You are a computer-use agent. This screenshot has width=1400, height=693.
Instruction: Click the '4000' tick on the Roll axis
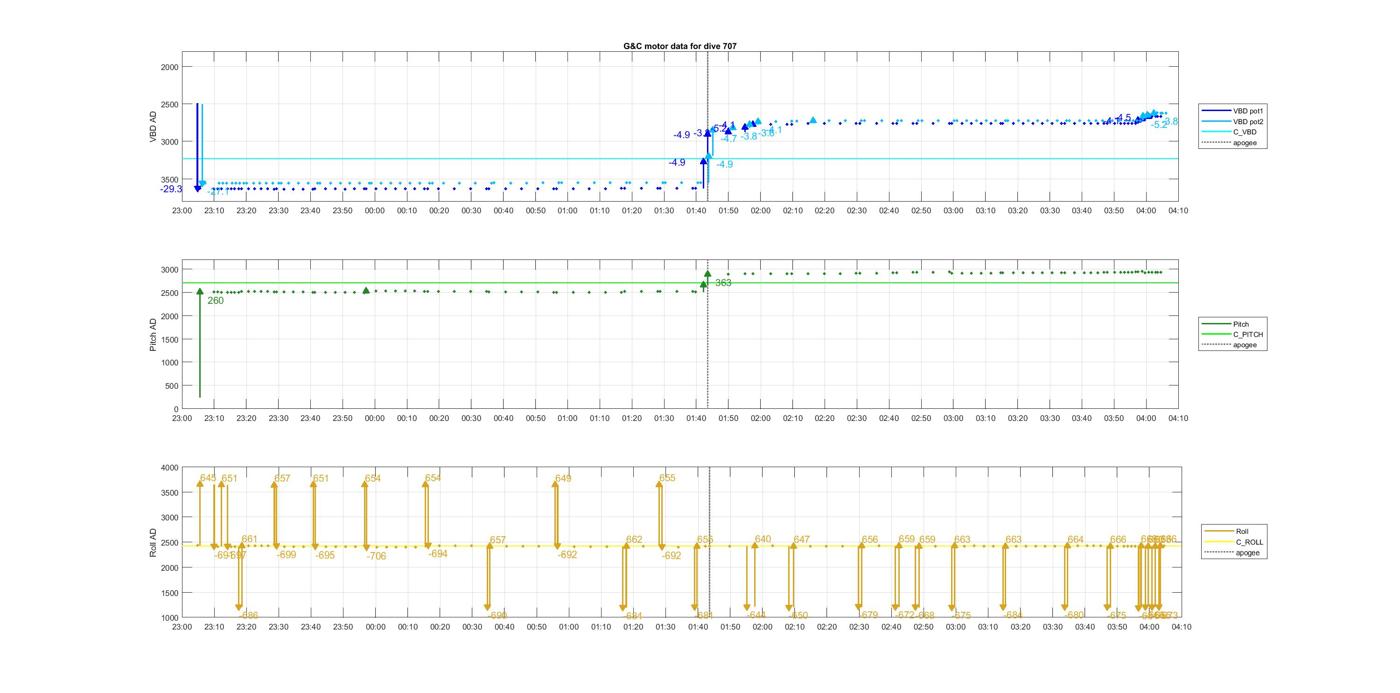pyautogui.click(x=168, y=468)
